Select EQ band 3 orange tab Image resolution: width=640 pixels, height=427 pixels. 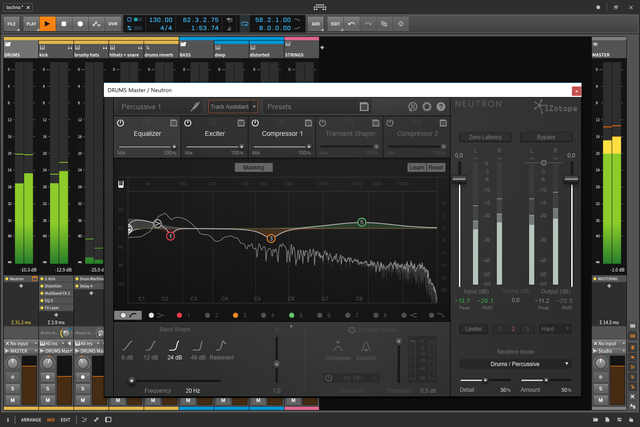point(240,315)
